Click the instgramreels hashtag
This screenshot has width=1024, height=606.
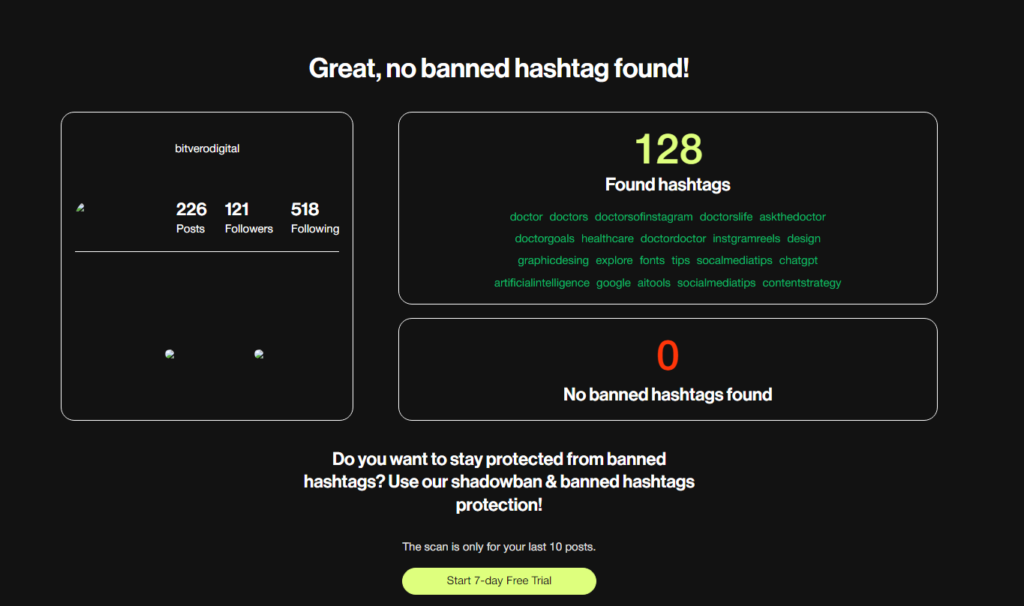click(746, 238)
